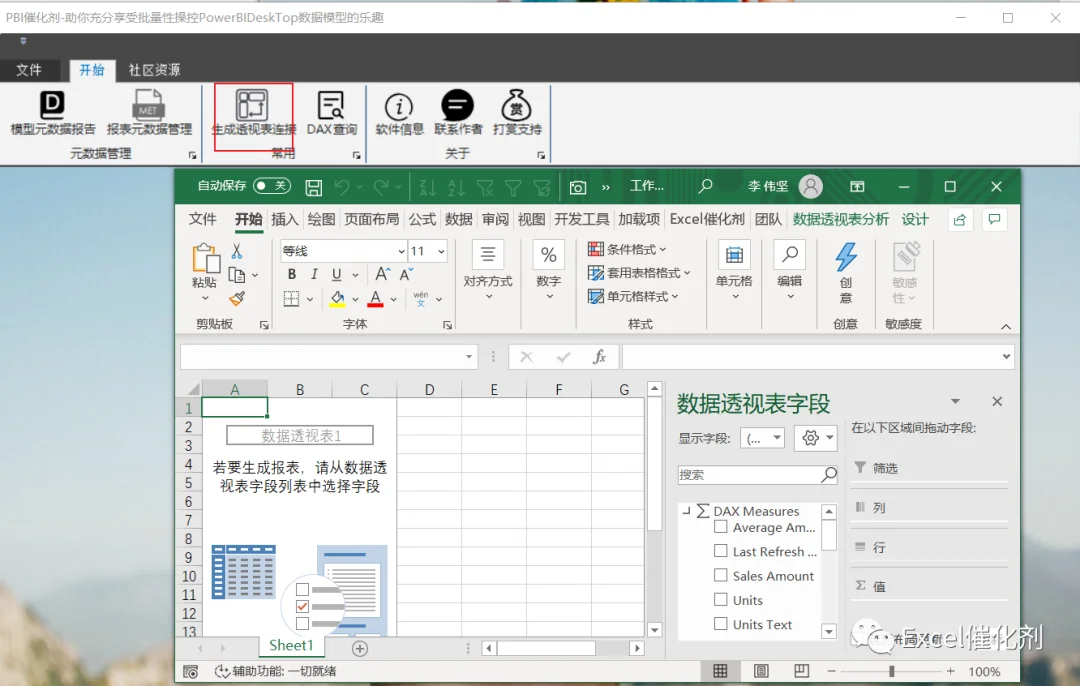Tick the Sales Amount field checkbox
1080x686 pixels.
pos(720,575)
